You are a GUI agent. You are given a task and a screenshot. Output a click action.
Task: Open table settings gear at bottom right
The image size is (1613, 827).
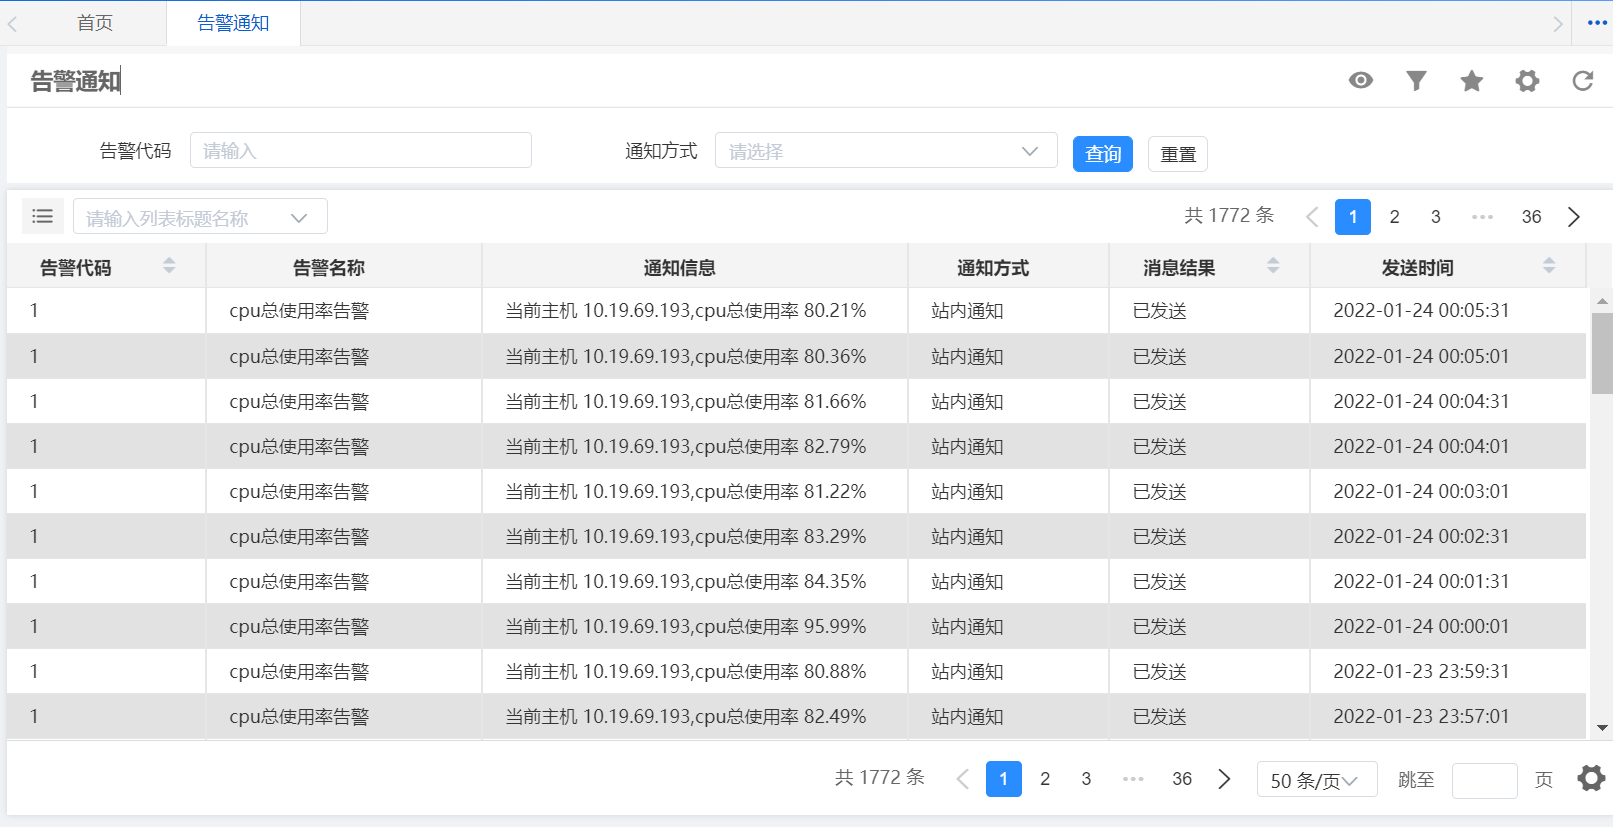click(1591, 778)
